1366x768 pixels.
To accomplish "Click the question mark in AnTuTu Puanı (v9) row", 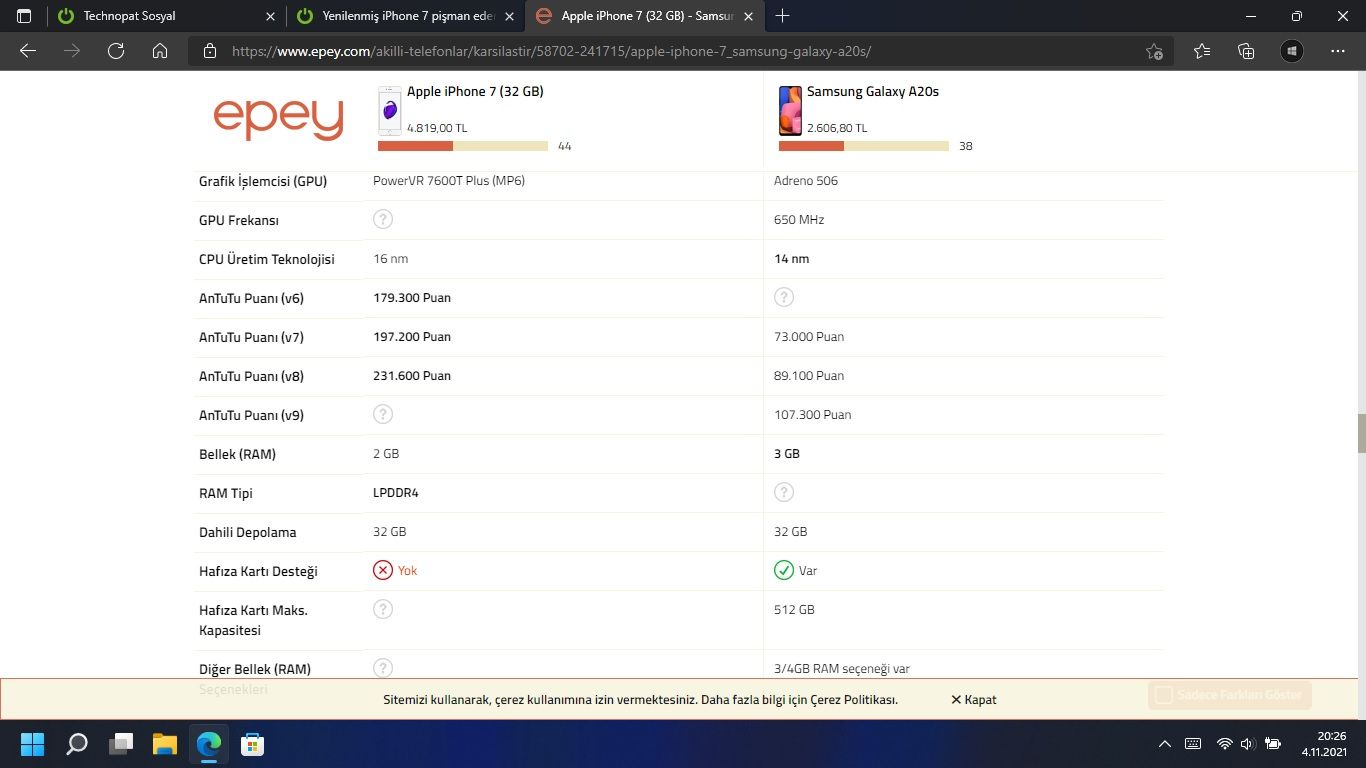I will click(x=383, y=414).
